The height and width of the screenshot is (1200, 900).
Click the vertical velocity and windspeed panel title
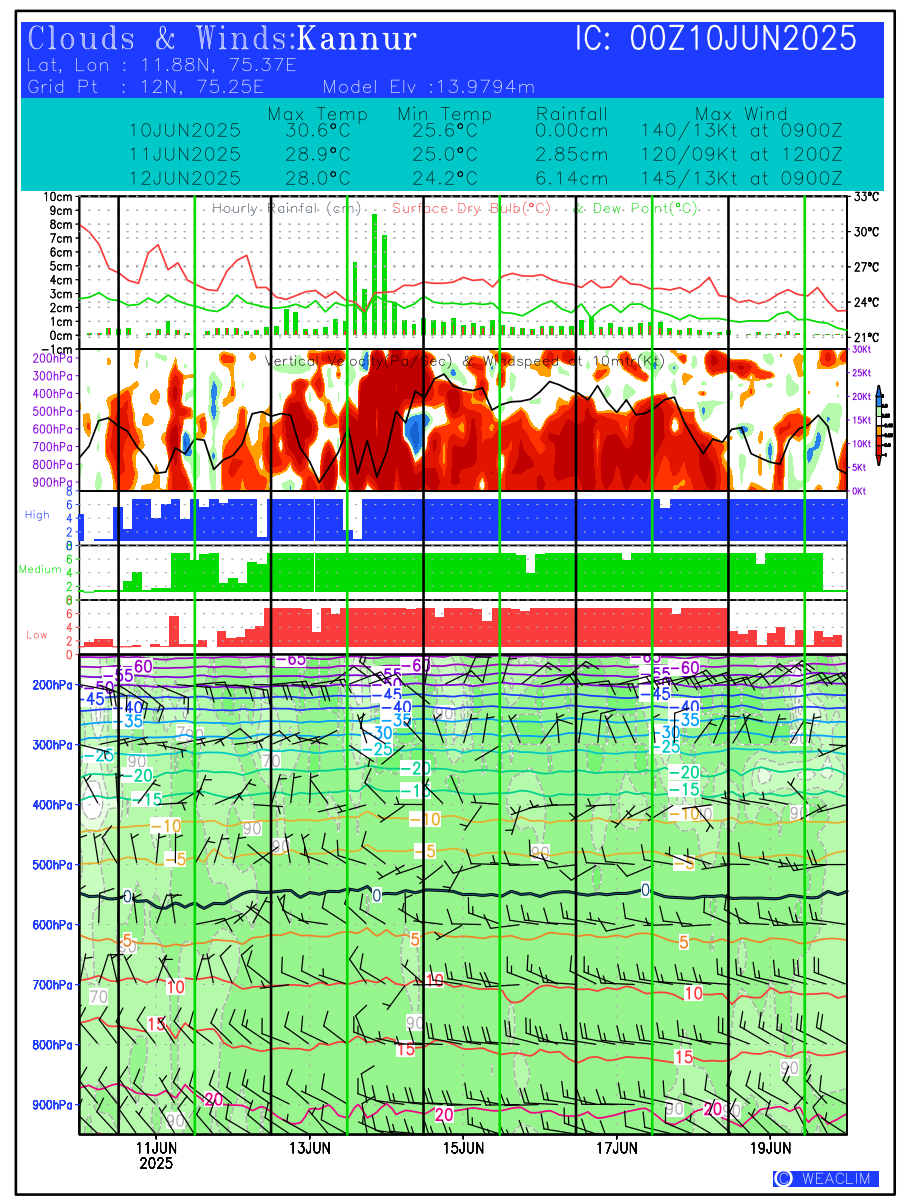465,360
